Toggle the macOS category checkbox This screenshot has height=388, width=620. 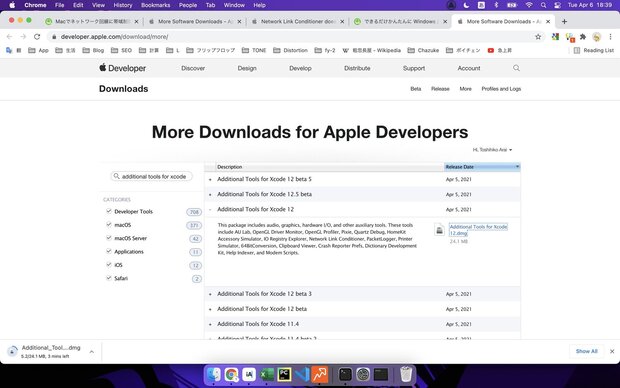109,225
